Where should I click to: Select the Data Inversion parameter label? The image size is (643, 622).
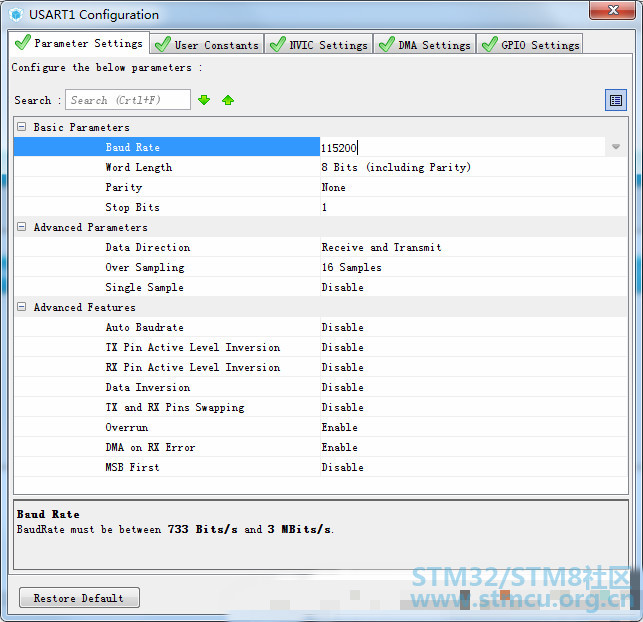coord(148,387)
